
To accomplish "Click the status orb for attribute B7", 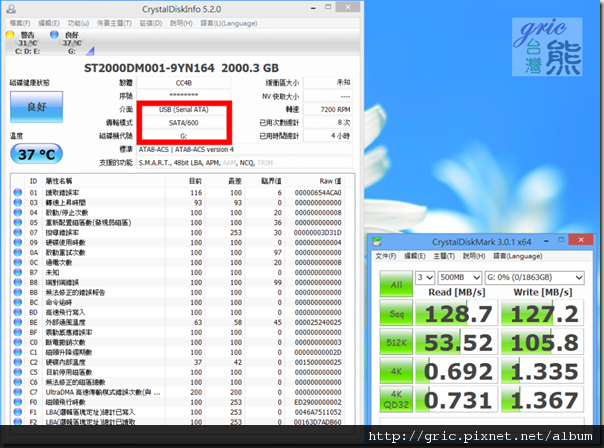I will pos(18,272).
